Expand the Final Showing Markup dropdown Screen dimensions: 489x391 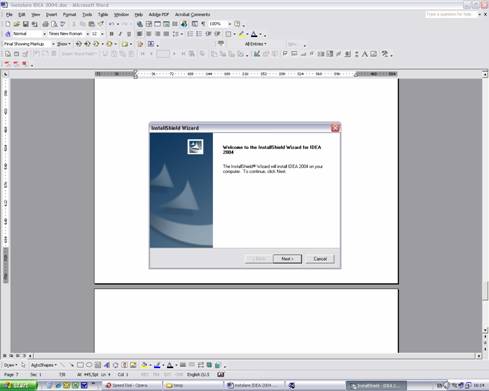tap(29, 44)
